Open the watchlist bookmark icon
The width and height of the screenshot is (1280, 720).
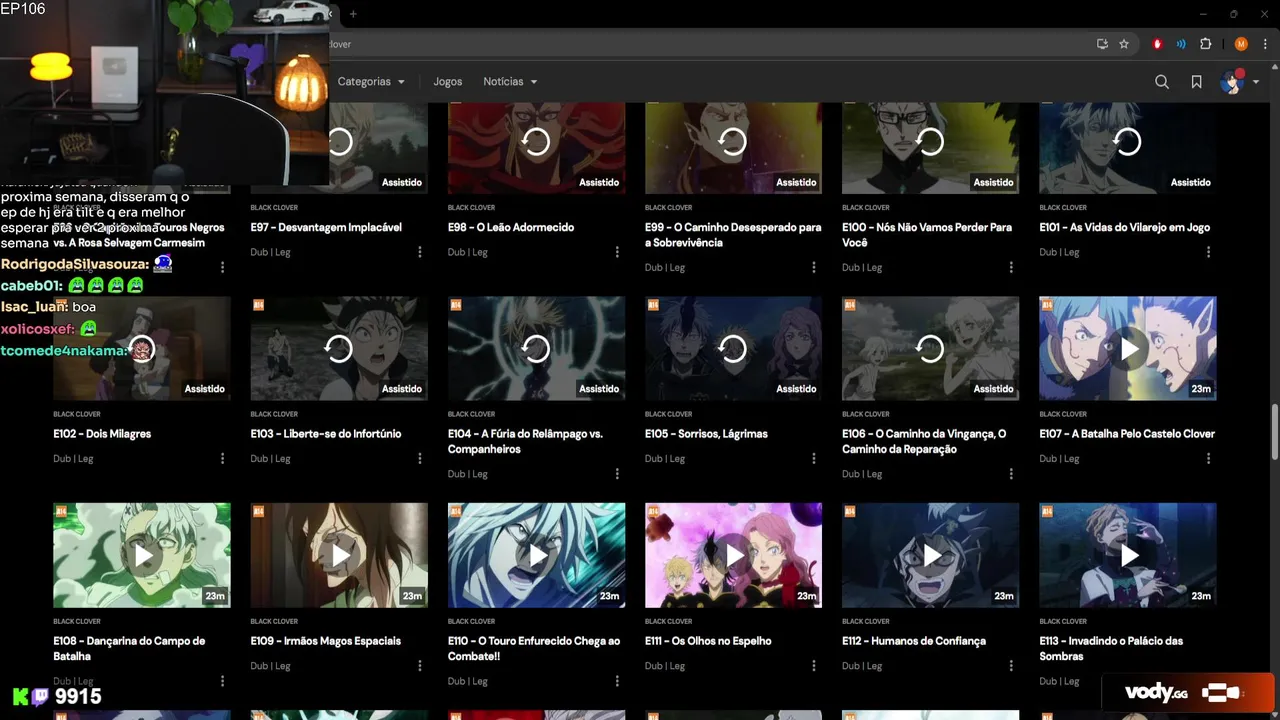[1196, 82]
